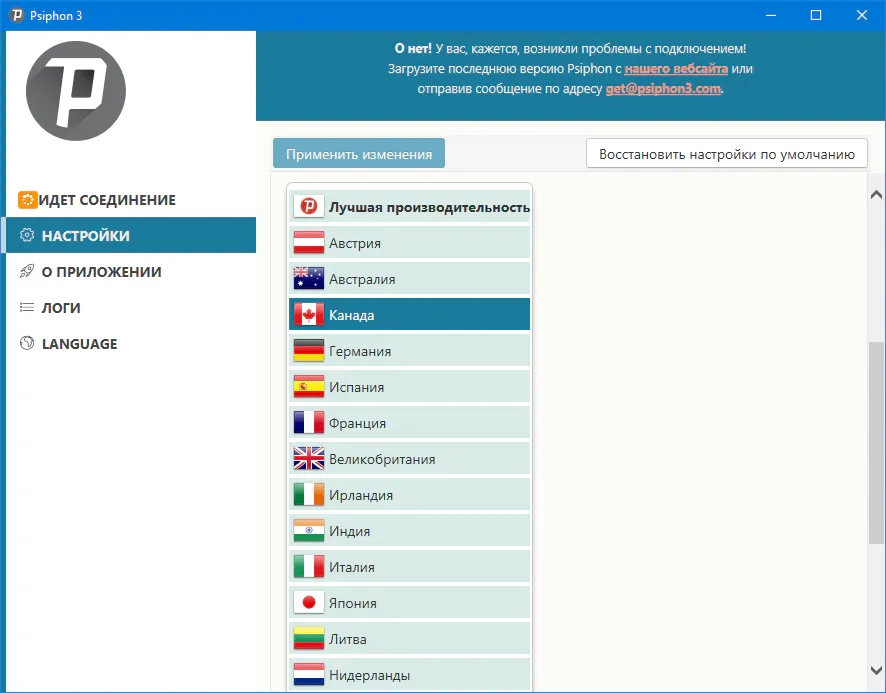886x693 pixels.
Task: Choose Италия from region list
Action: 410,567
